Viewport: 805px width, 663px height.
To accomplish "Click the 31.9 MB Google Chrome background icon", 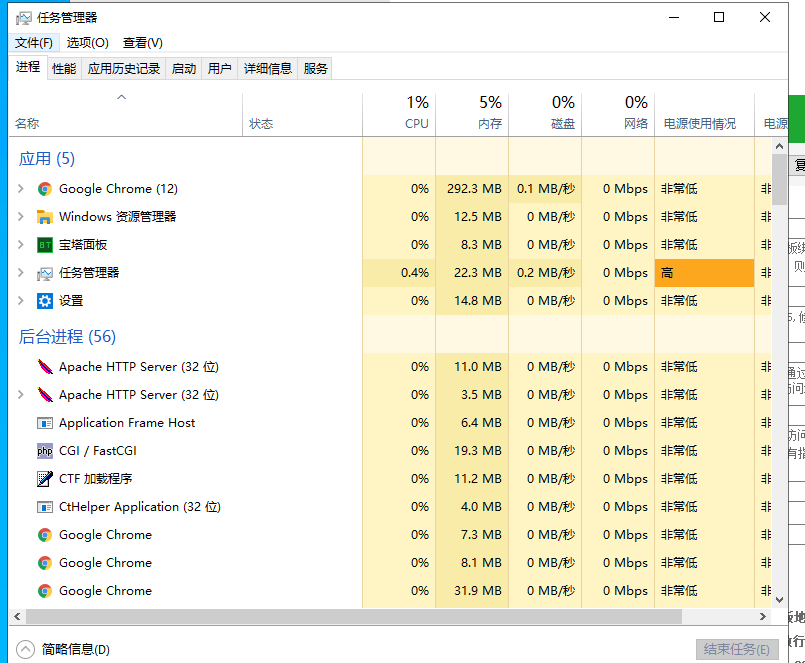I will pos(45,591).
